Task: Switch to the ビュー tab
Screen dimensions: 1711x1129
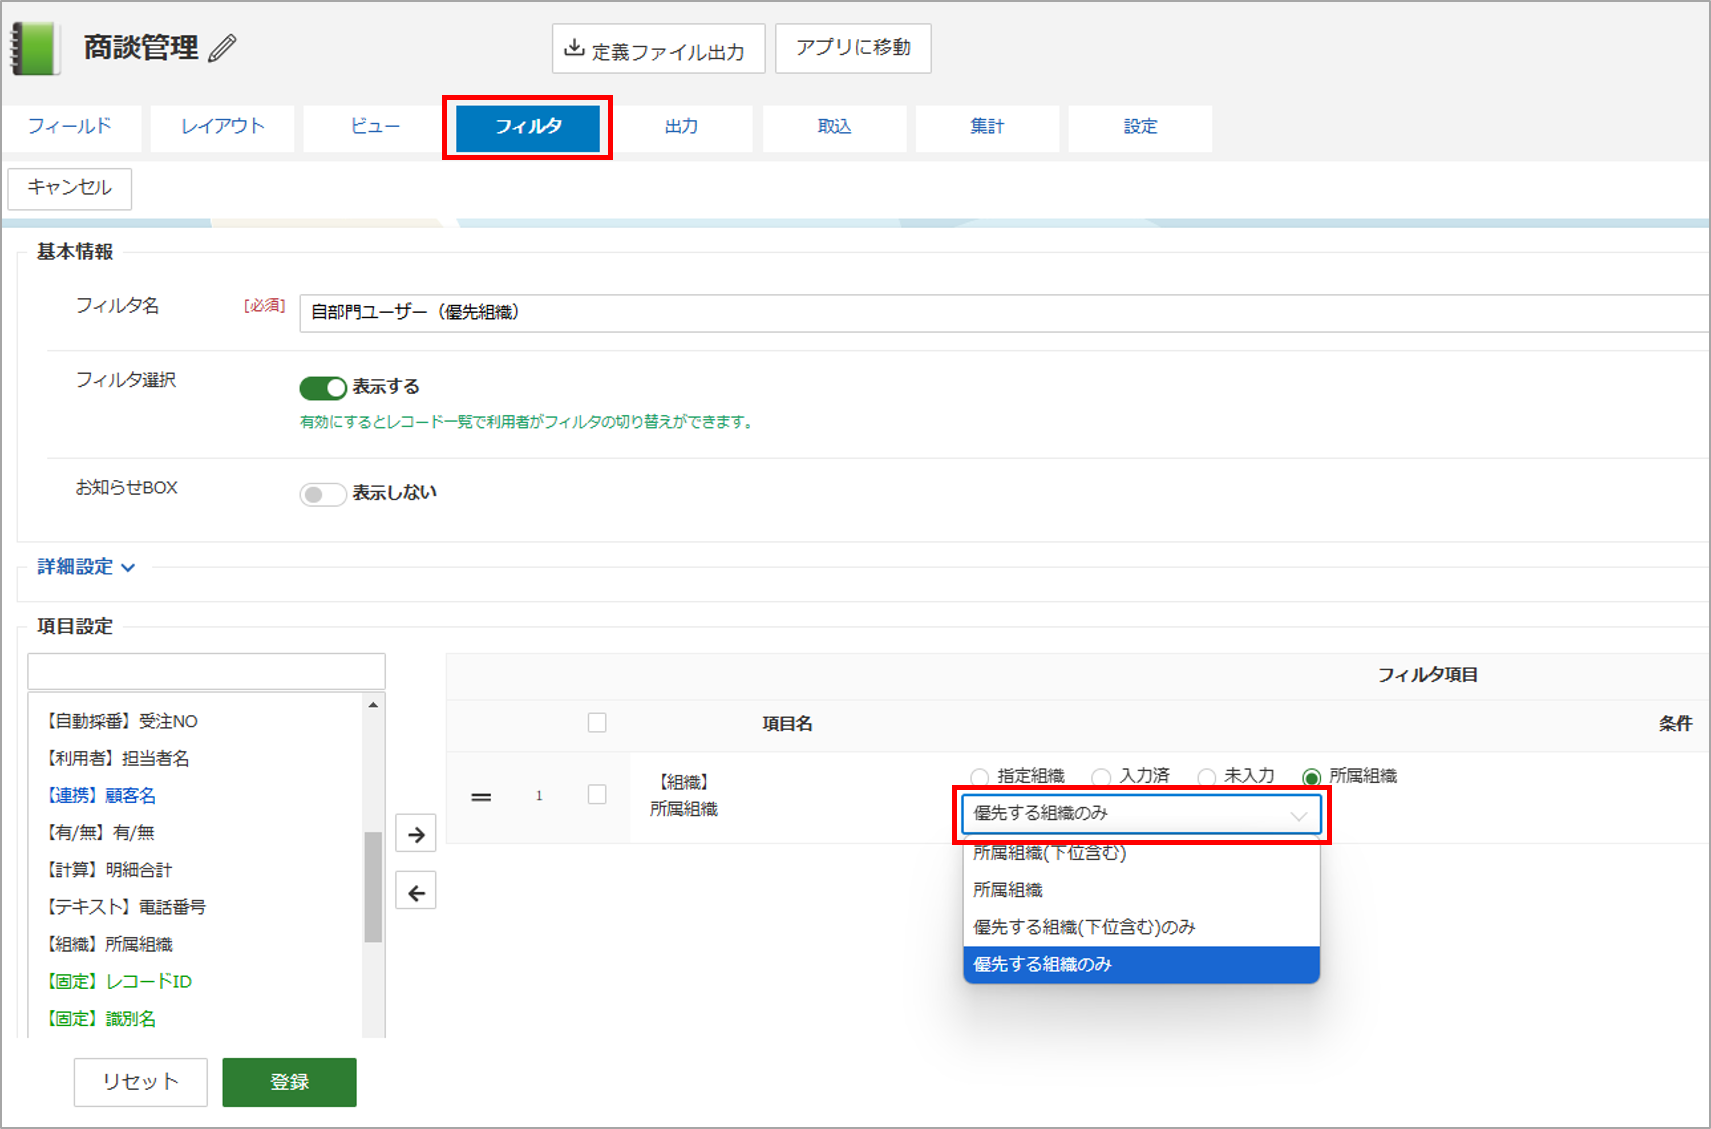Action: pos(375,127)
